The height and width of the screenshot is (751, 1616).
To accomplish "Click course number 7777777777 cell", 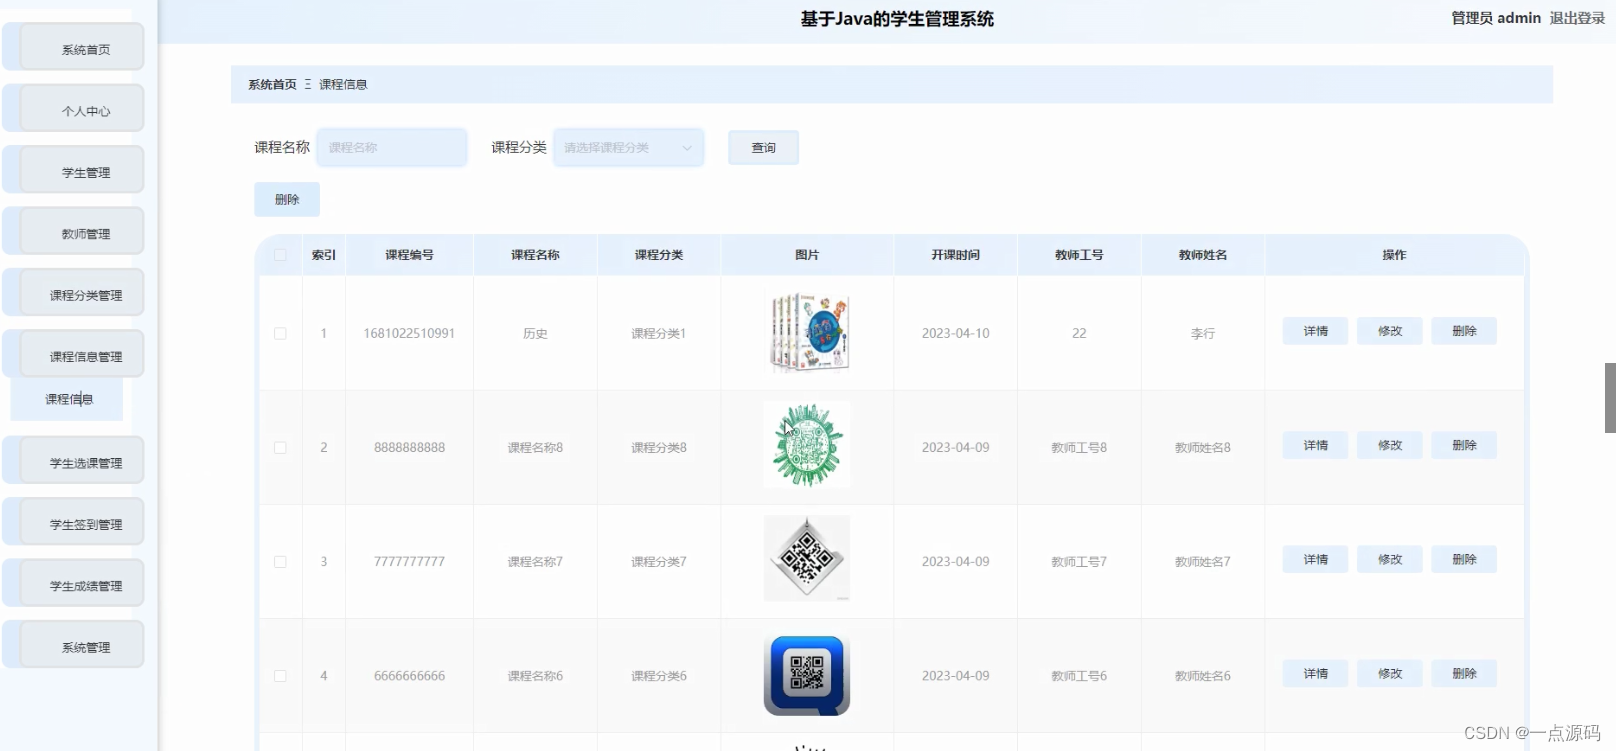I will 409,561.
